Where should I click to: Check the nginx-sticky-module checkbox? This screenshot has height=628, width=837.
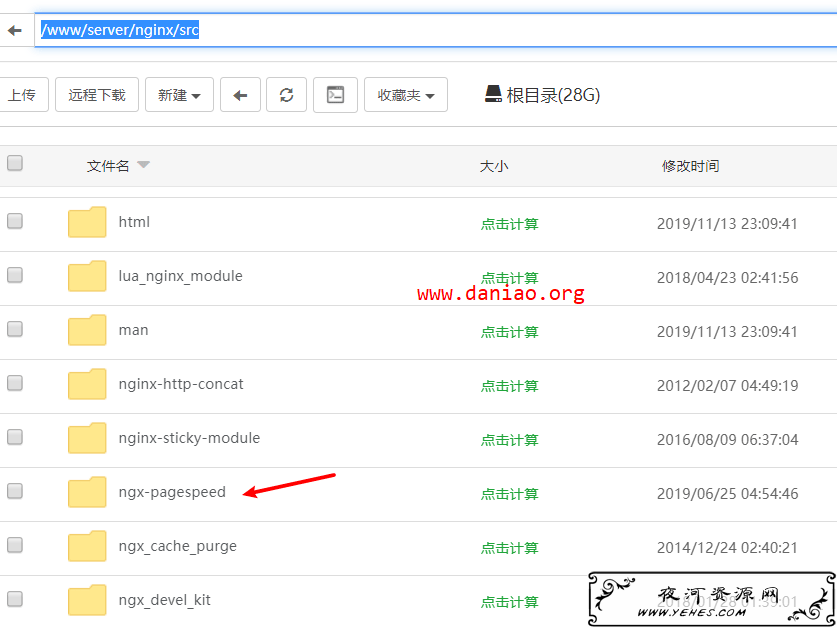tap(15, 437)
